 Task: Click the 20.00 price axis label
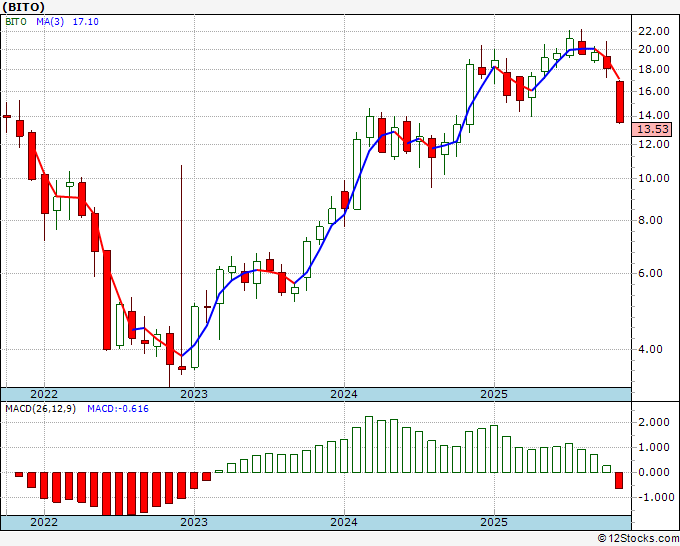click(654, 49)
